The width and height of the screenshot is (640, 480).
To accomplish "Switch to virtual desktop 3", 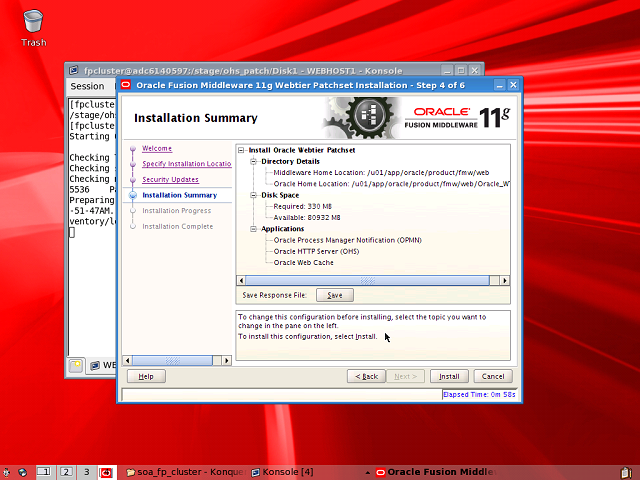I will pyautogui.click(x=87, y=472).
